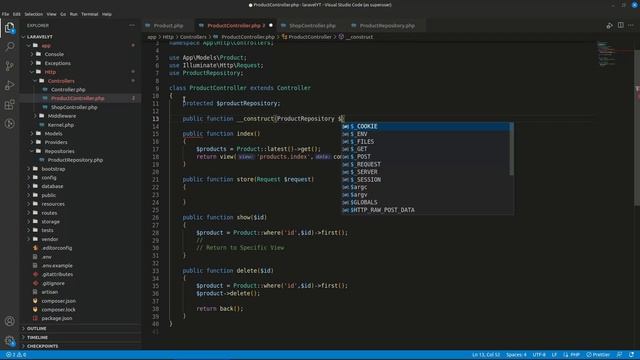Click the Spaces: 4 indentation setting
The height and width of the screenshot is (360, 640).
pos(516,355)
